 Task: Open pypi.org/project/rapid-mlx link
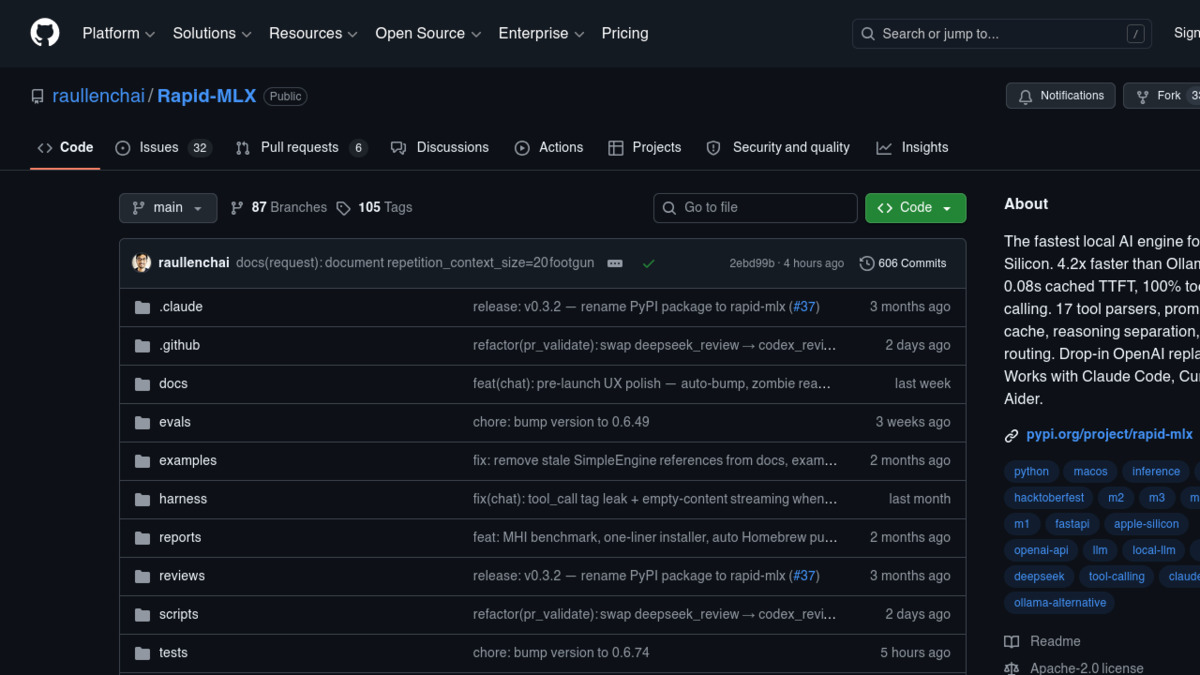click(1109, 435)
